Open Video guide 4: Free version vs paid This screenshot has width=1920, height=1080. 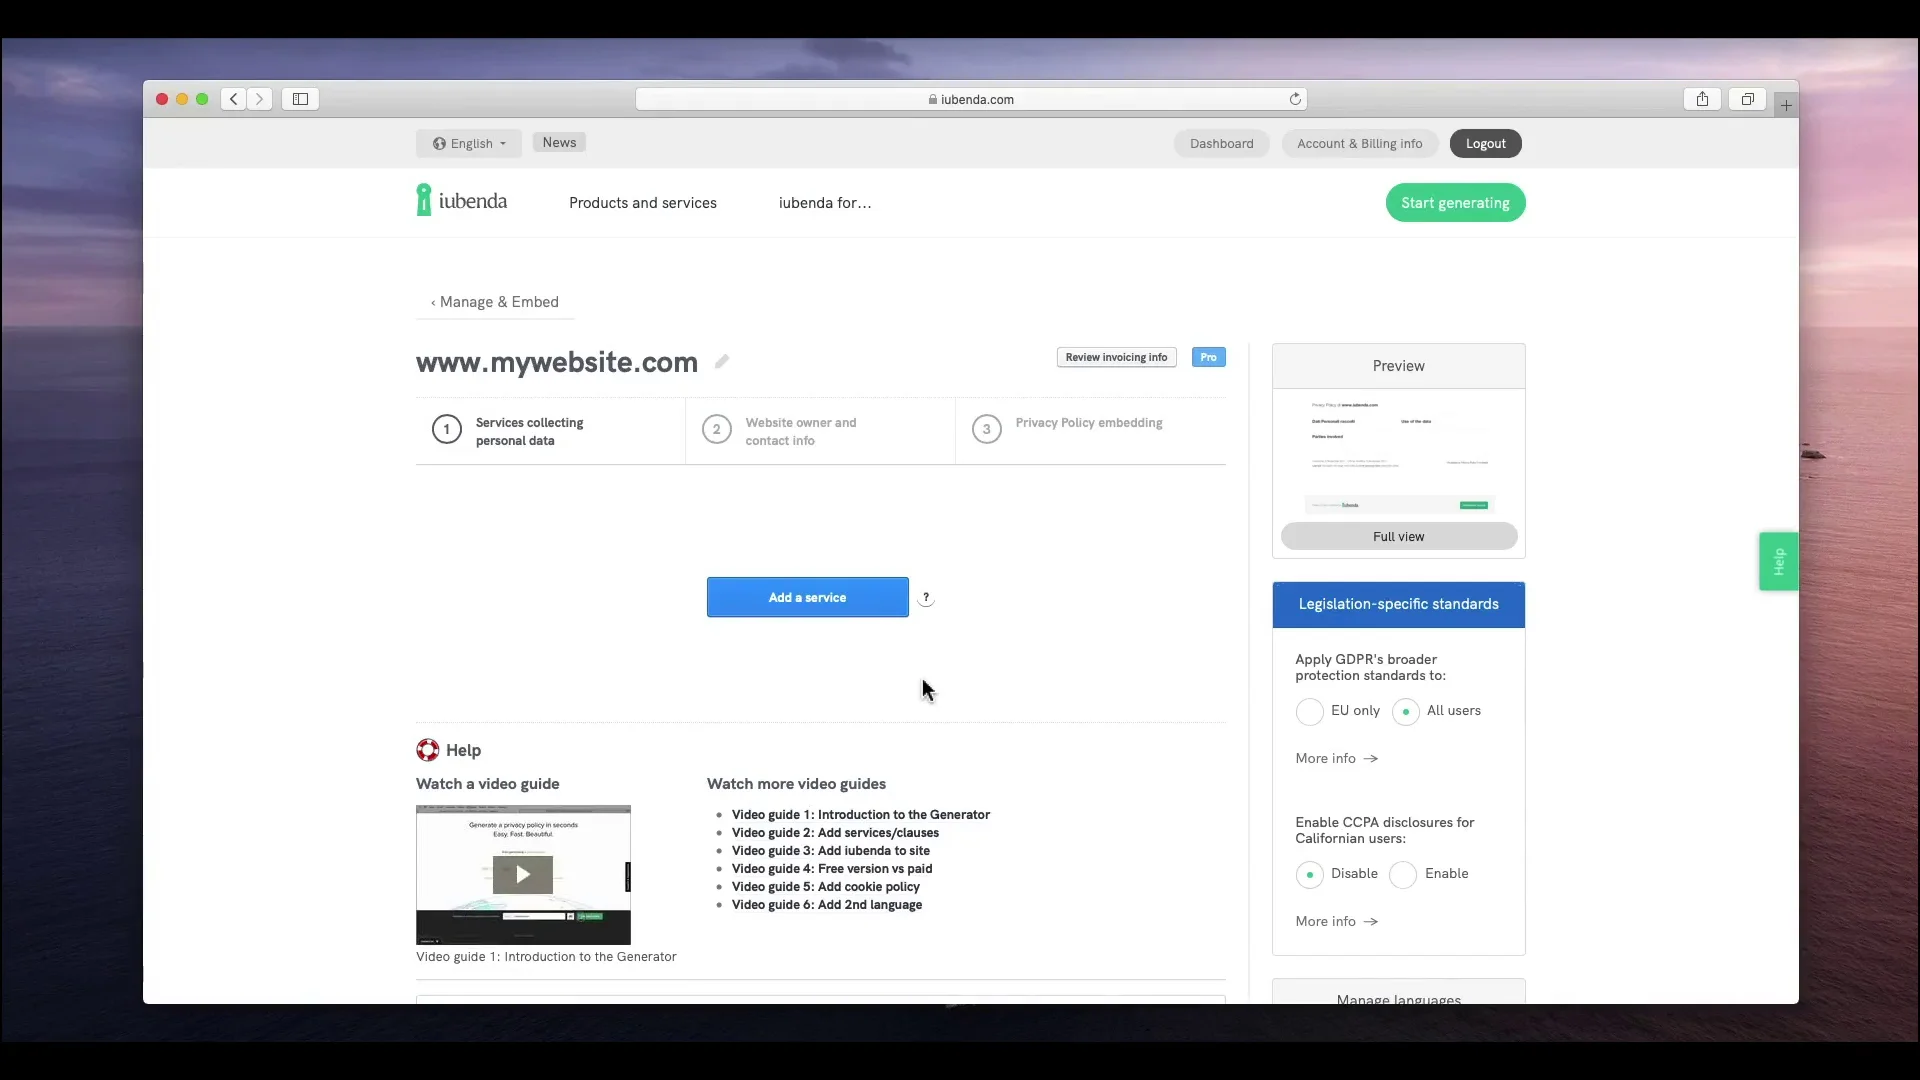(x=832, y=869)
